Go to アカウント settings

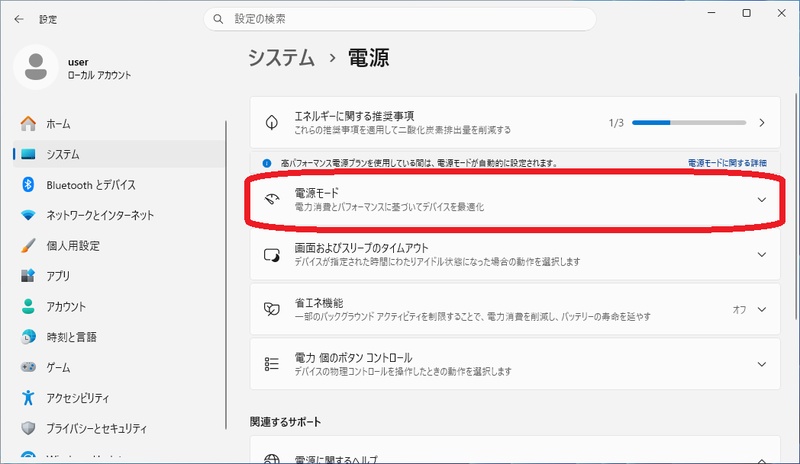(118, 306)
